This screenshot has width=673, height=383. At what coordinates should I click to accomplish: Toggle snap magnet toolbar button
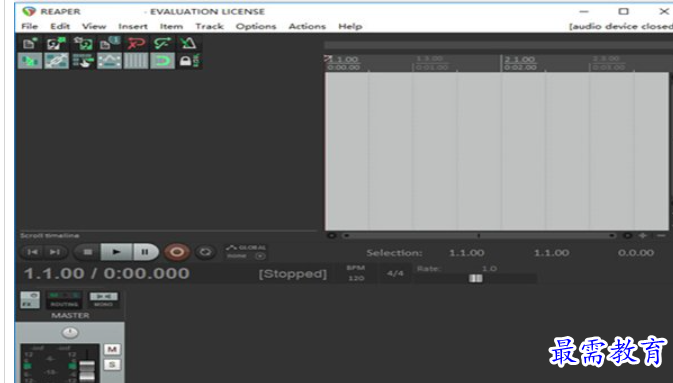162,61
